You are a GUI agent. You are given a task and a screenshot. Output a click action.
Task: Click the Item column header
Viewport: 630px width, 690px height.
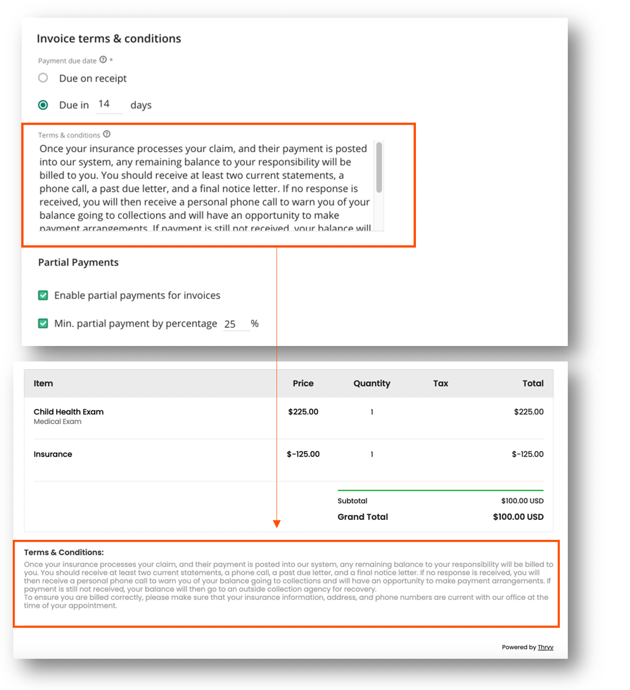(x=43, y=383)
